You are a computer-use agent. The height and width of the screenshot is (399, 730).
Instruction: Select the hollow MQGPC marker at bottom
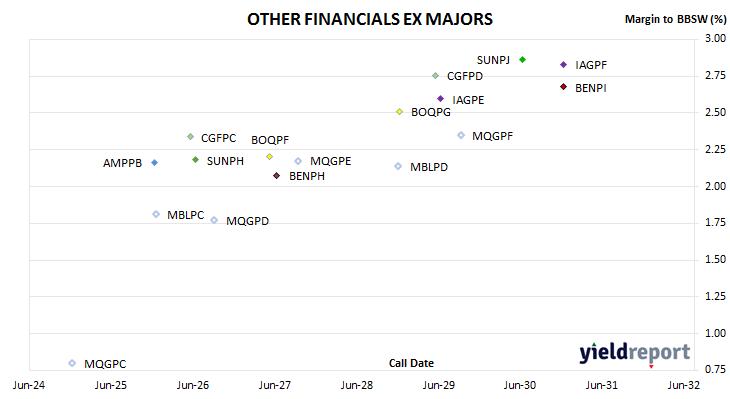(72, 363)
